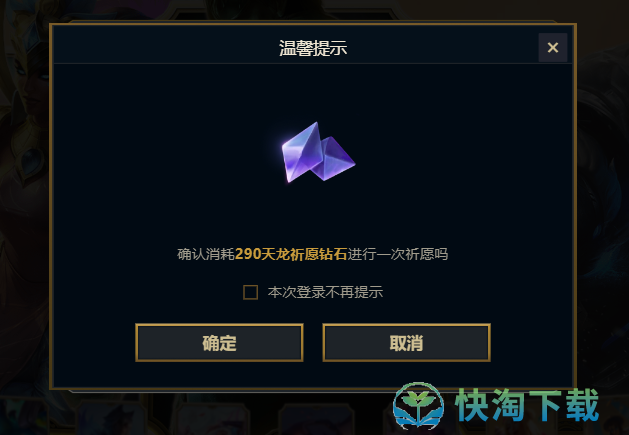
Task: Click the 快淘下载 watermark text
Action: (x=527, y=405)
